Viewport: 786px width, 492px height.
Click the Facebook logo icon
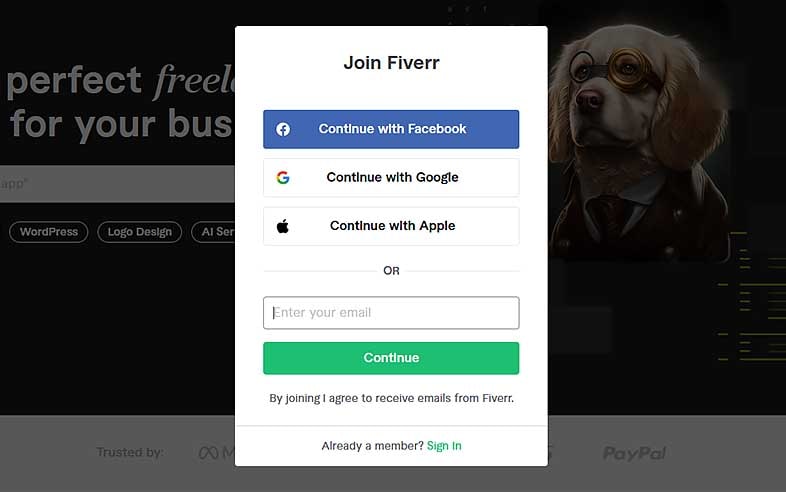coord(283,129)
